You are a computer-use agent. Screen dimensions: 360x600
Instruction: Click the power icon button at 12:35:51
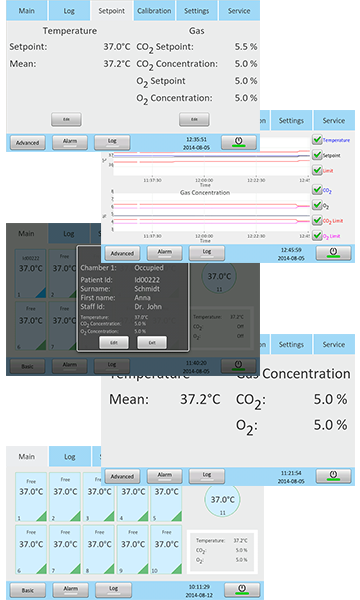239,142
